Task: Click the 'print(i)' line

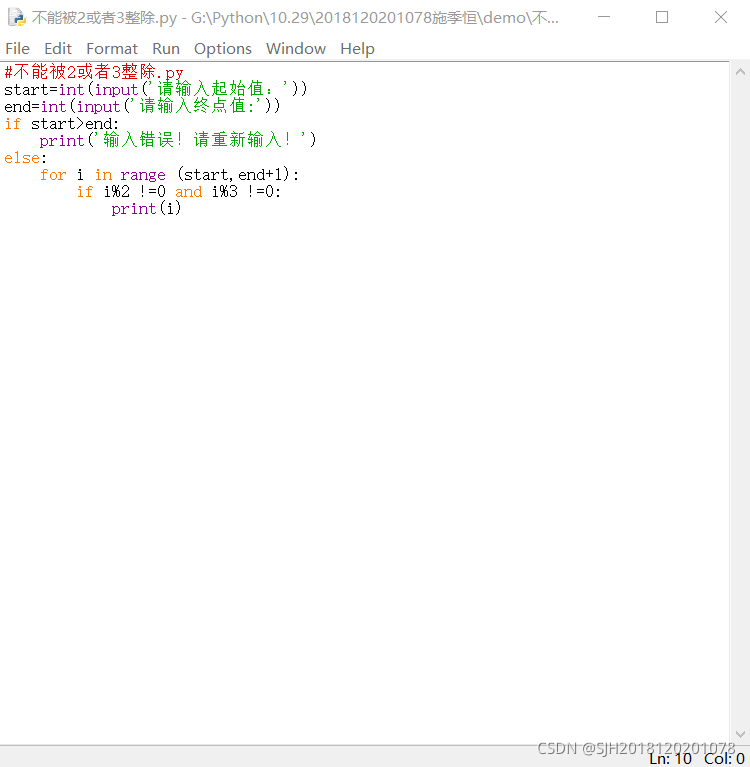Action: point(146,209)
